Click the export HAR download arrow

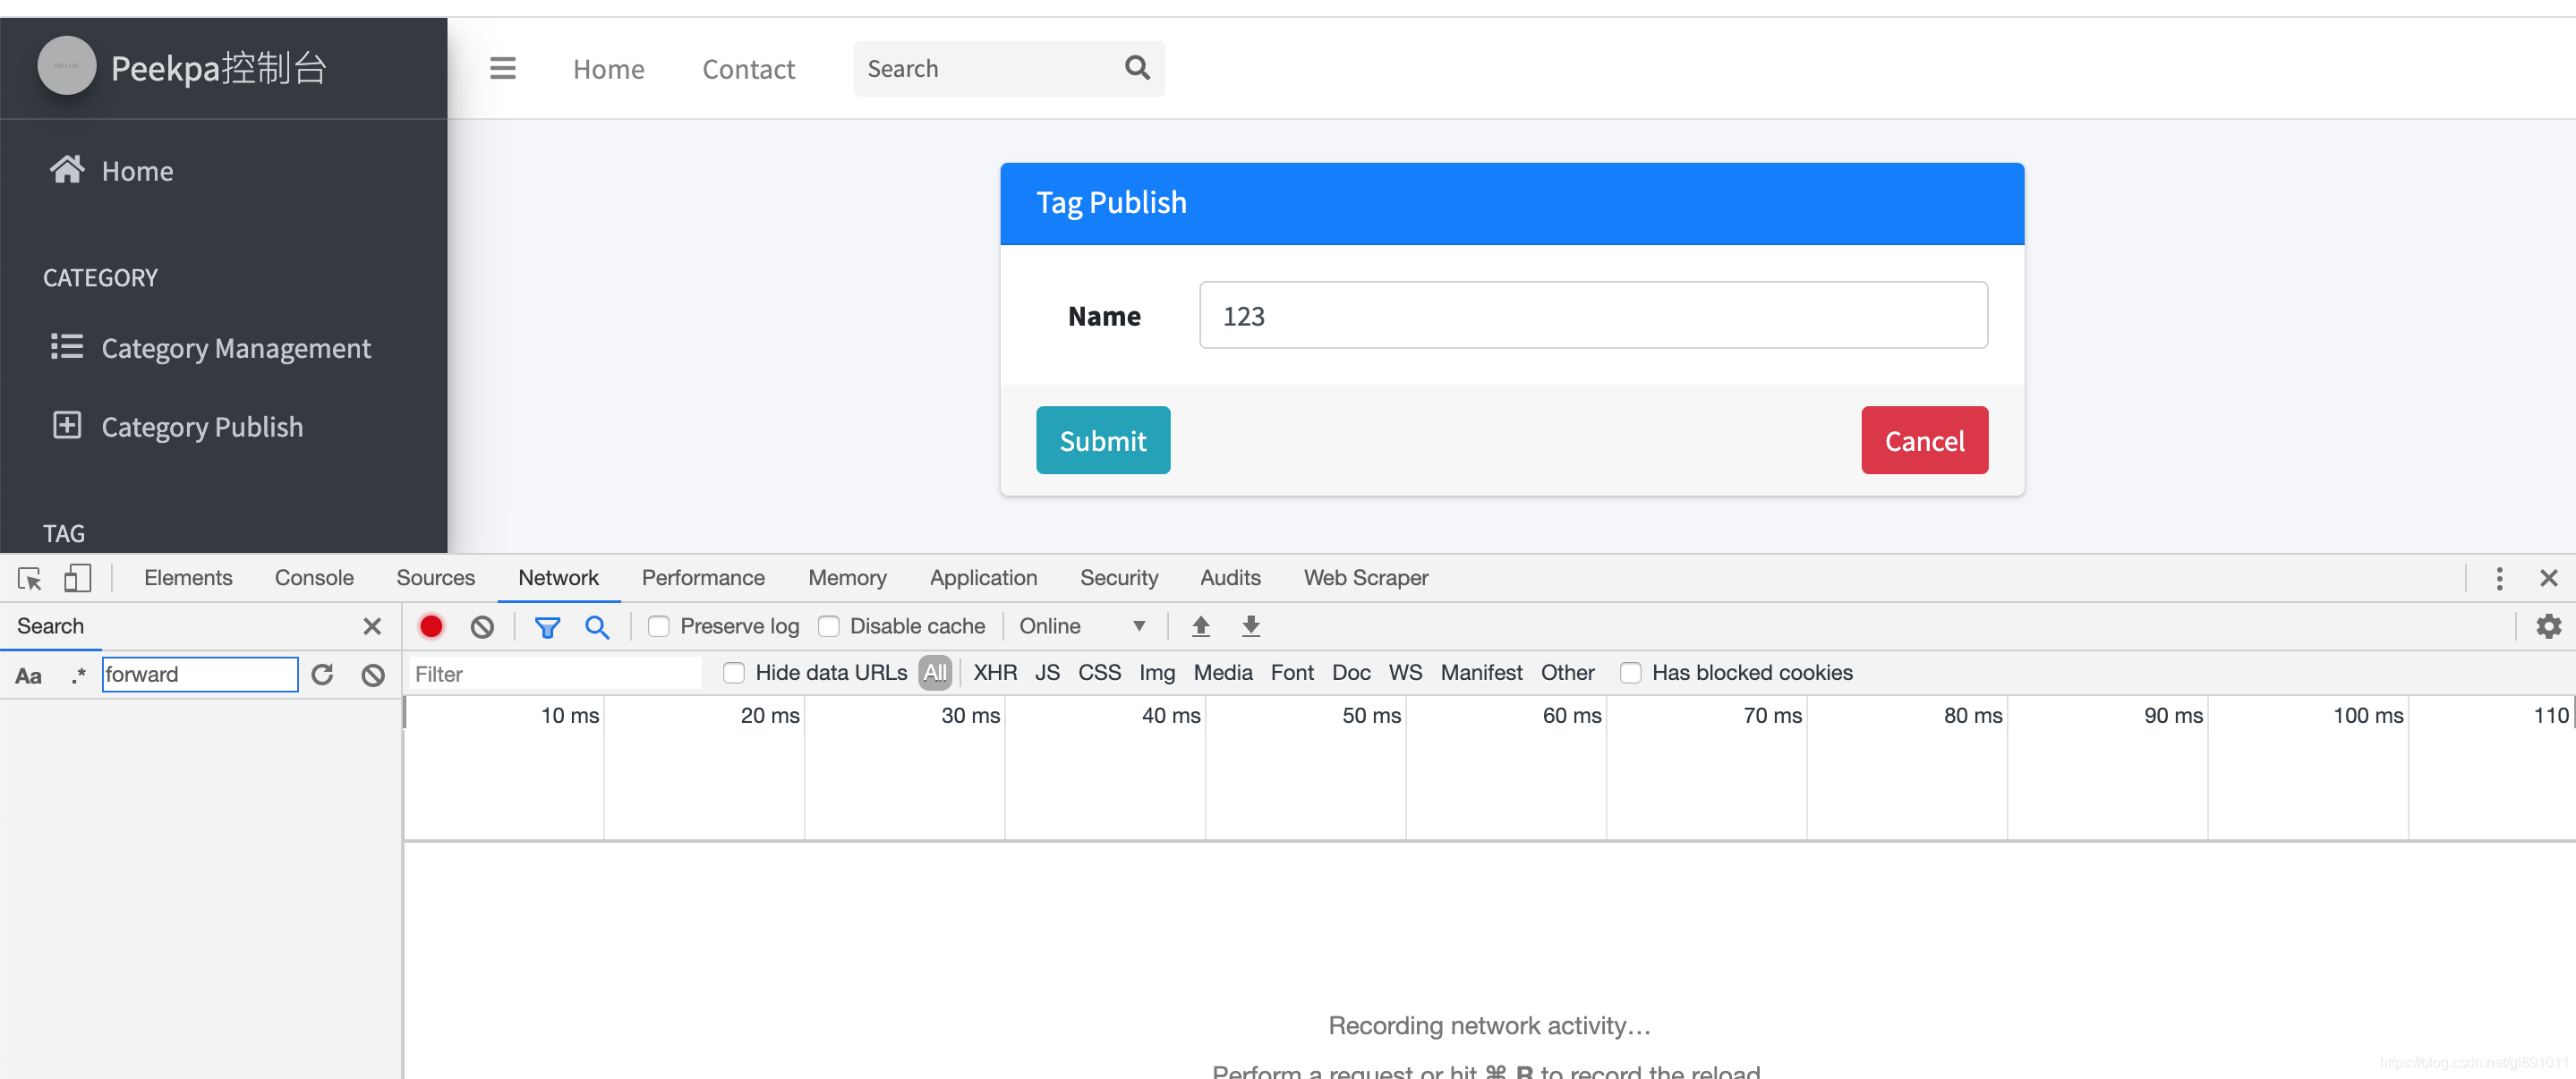1250,626
